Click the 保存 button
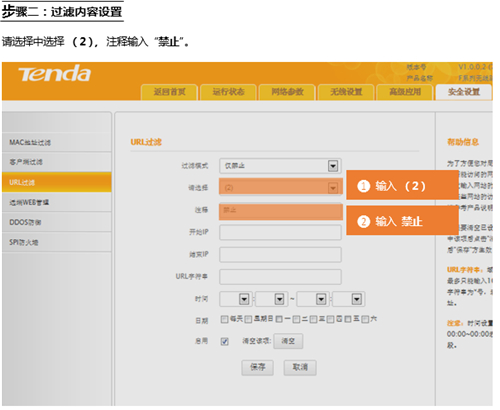 click(x=258, y=367)
